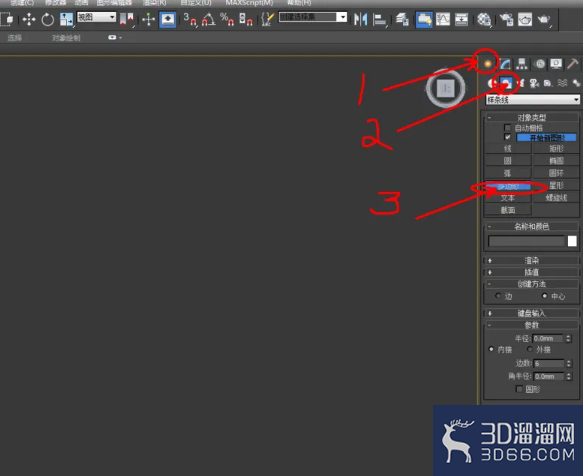The width and height of the screenshot is (583, 476).
Task: Collapse the 创建方法 rollout
Action: 531,284
